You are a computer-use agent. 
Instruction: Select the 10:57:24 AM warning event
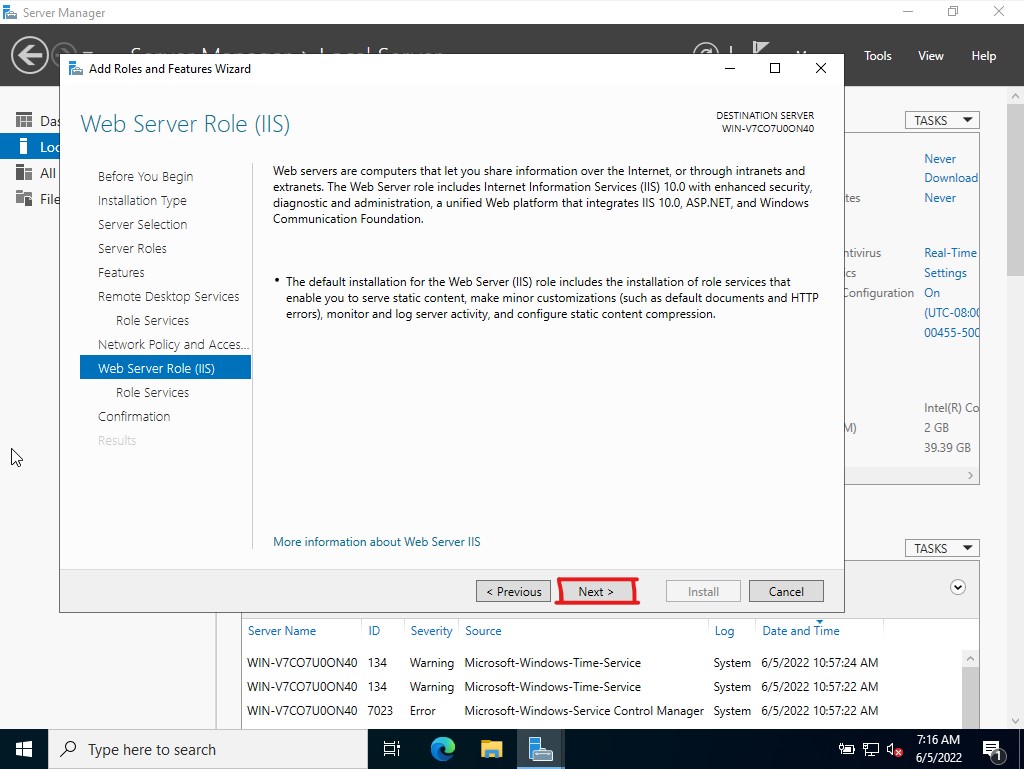603,663
